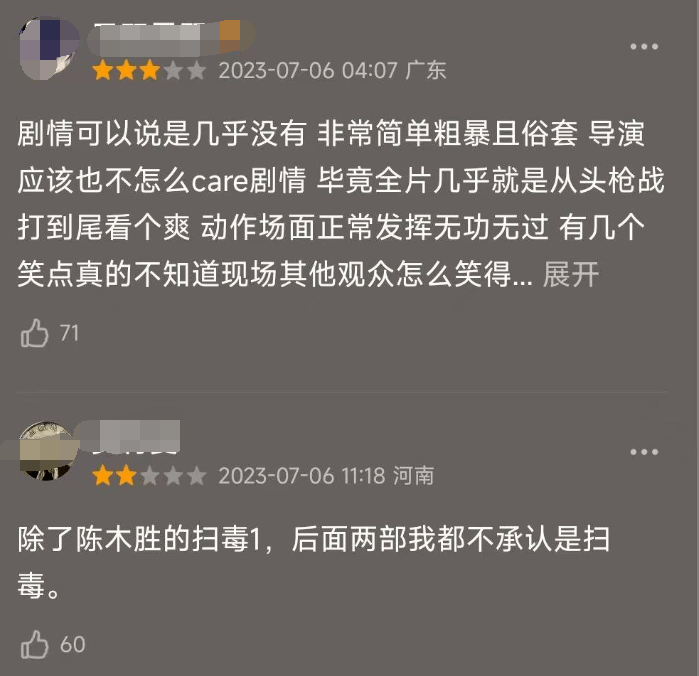
Task: Click the 广东 location label
Action: pos(426,70)
